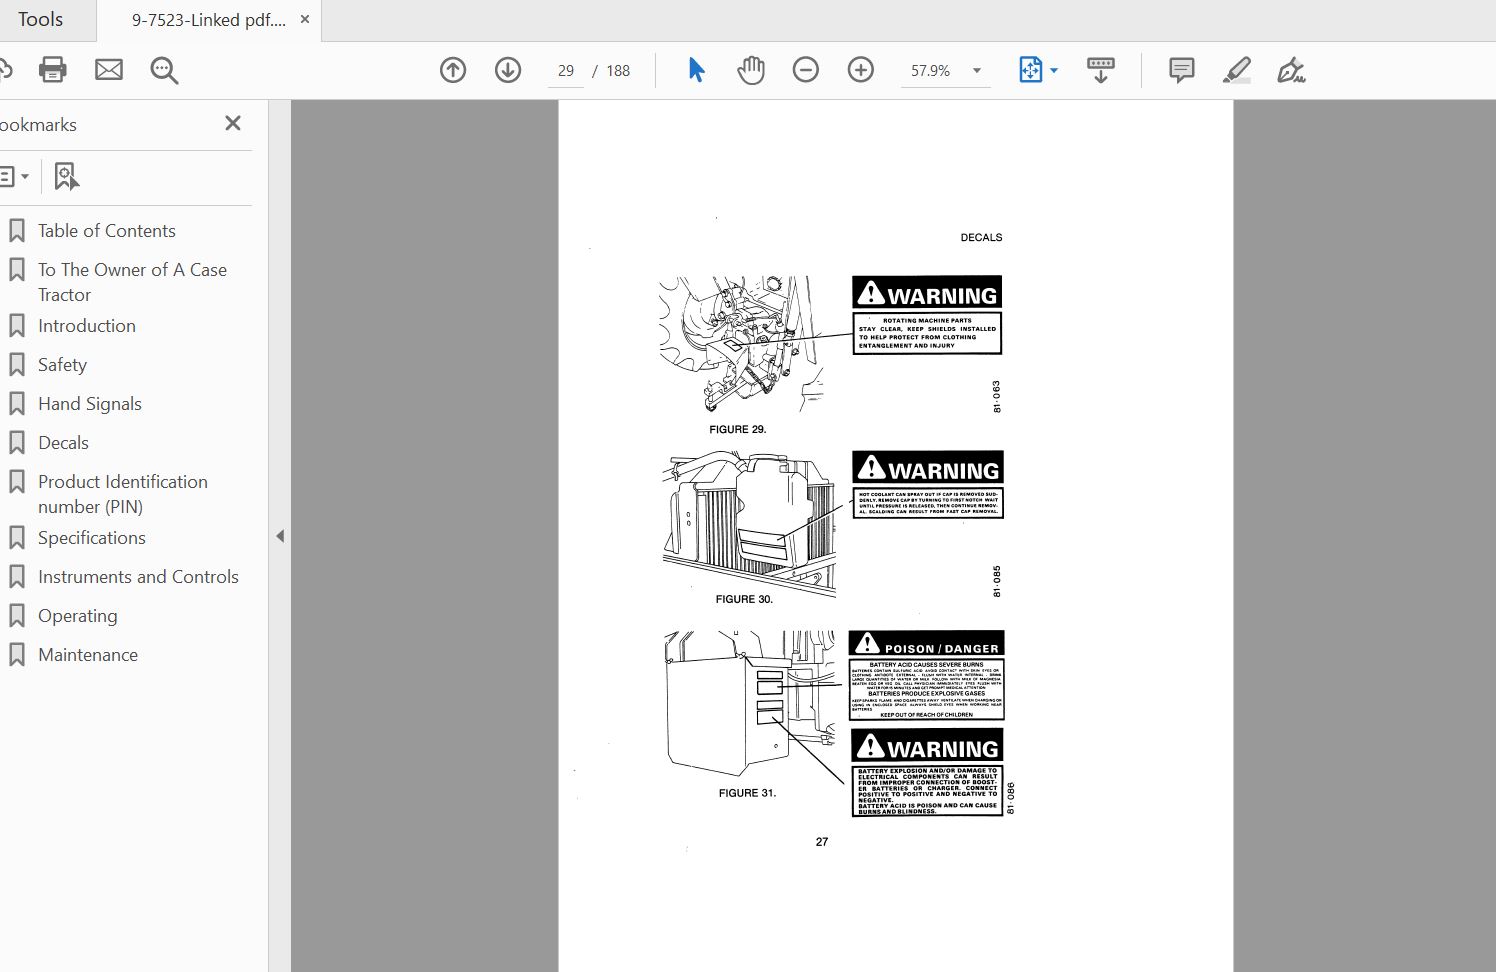Open the zoom percentage dropdown

pyautogui.click(x=975, y=70)
